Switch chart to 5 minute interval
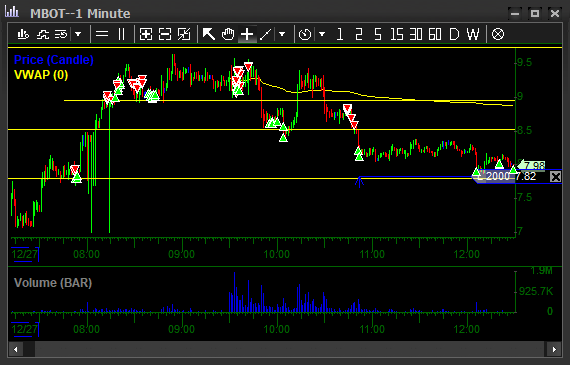Image resolution: width=570 pixels, height=365 pixels. [x=378, y=35]
